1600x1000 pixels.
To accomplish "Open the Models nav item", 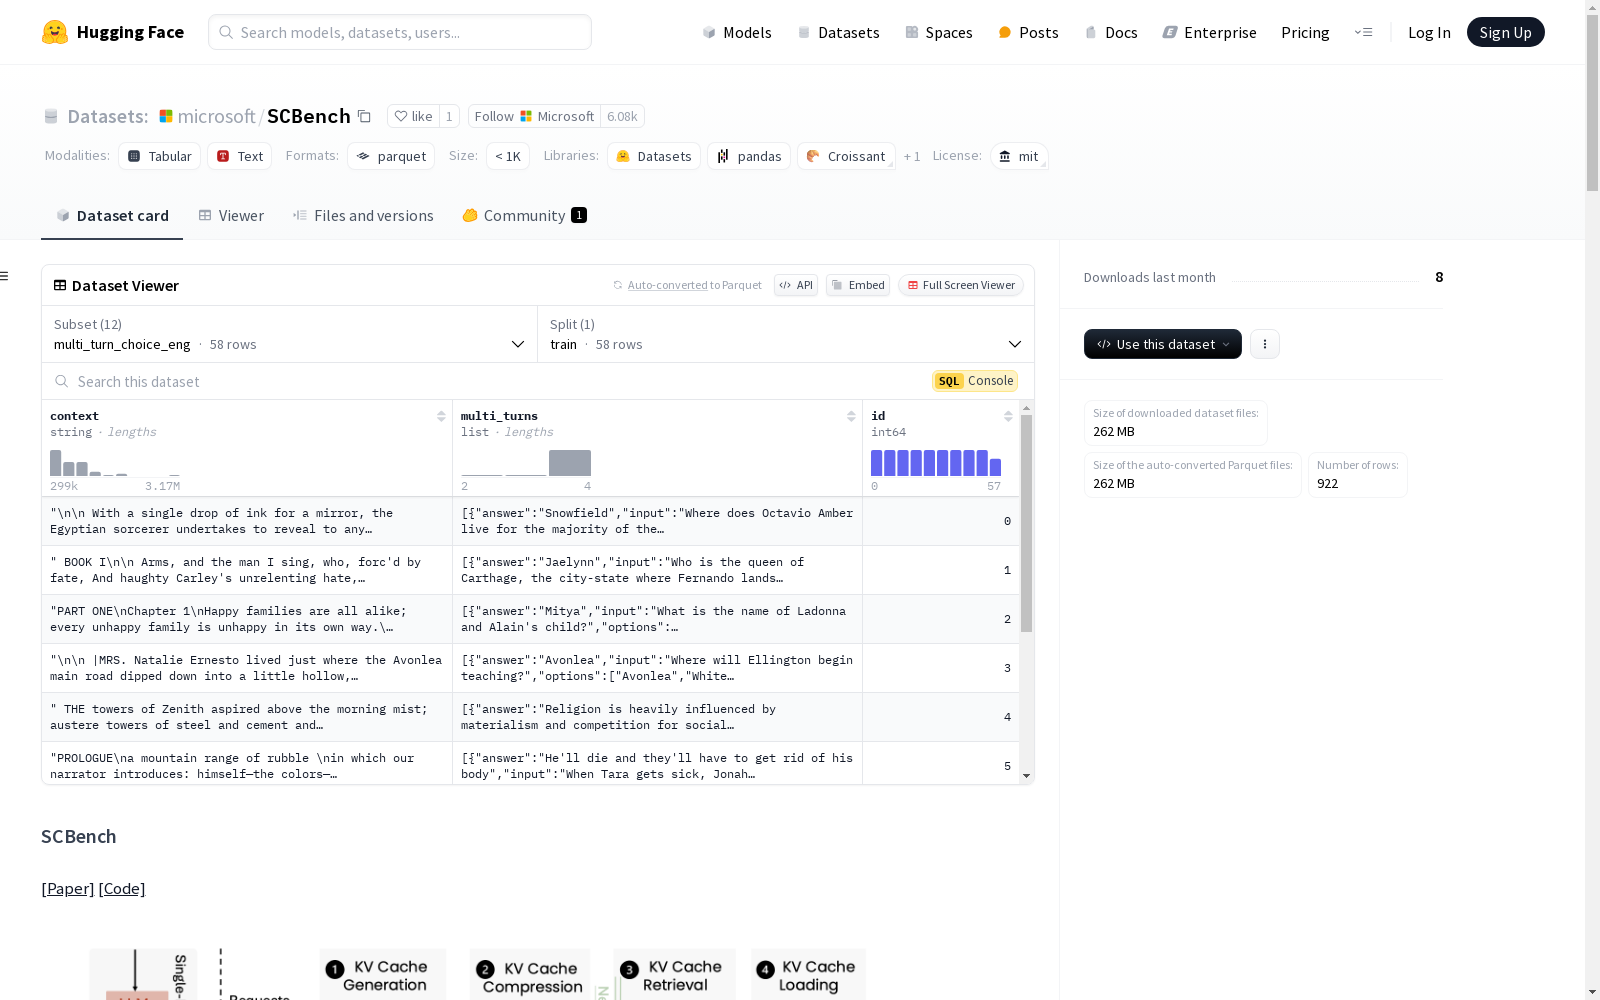I will coord(737,32).
